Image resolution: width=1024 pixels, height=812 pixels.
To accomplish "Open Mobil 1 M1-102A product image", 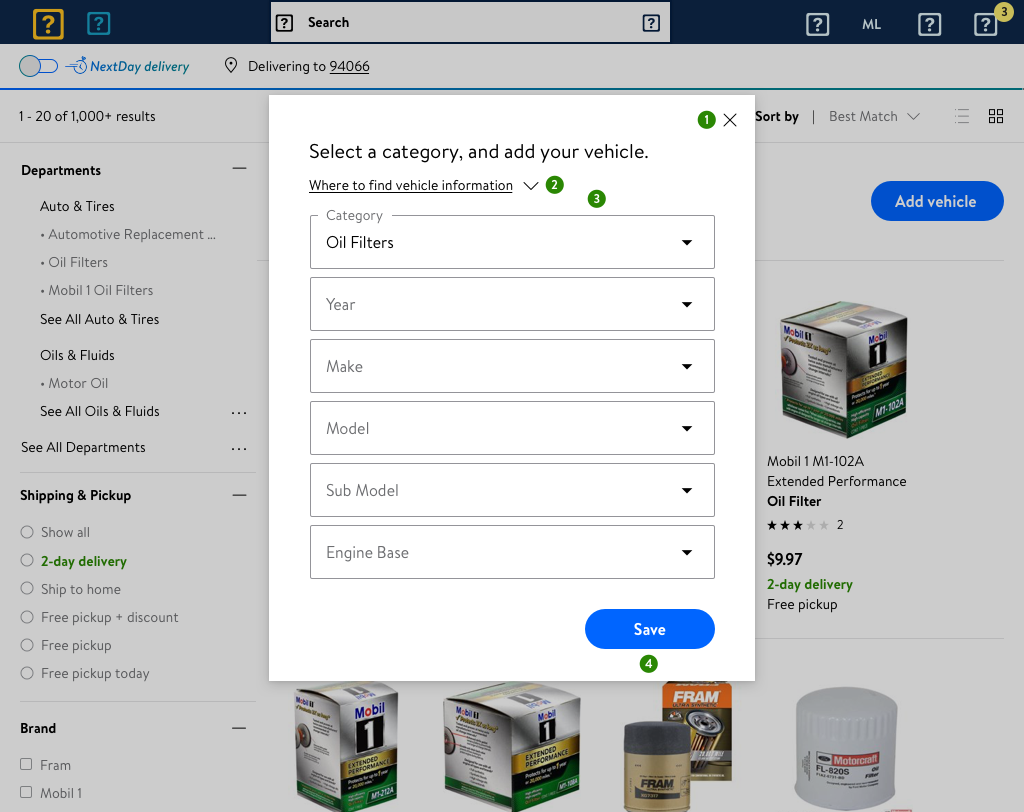I will [x=844, y=368].
